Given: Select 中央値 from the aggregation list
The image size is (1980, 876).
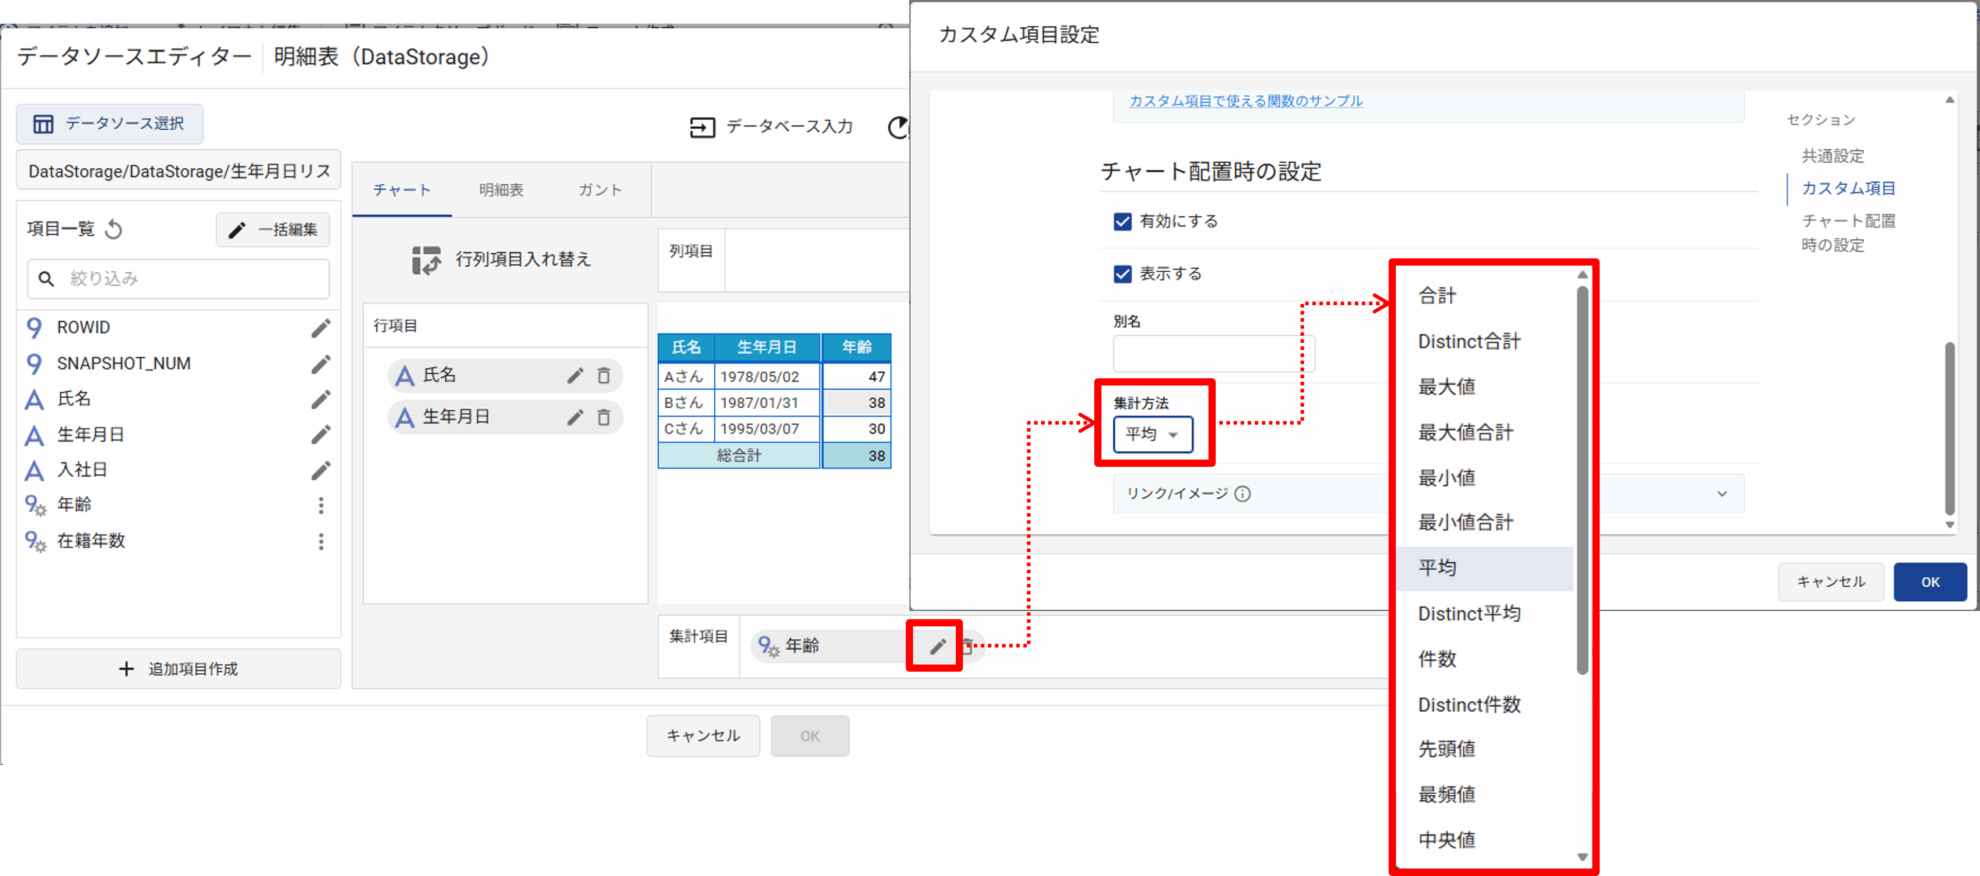Looking at the screenshot, I should pyautogui.click(x=1446, y=840).
